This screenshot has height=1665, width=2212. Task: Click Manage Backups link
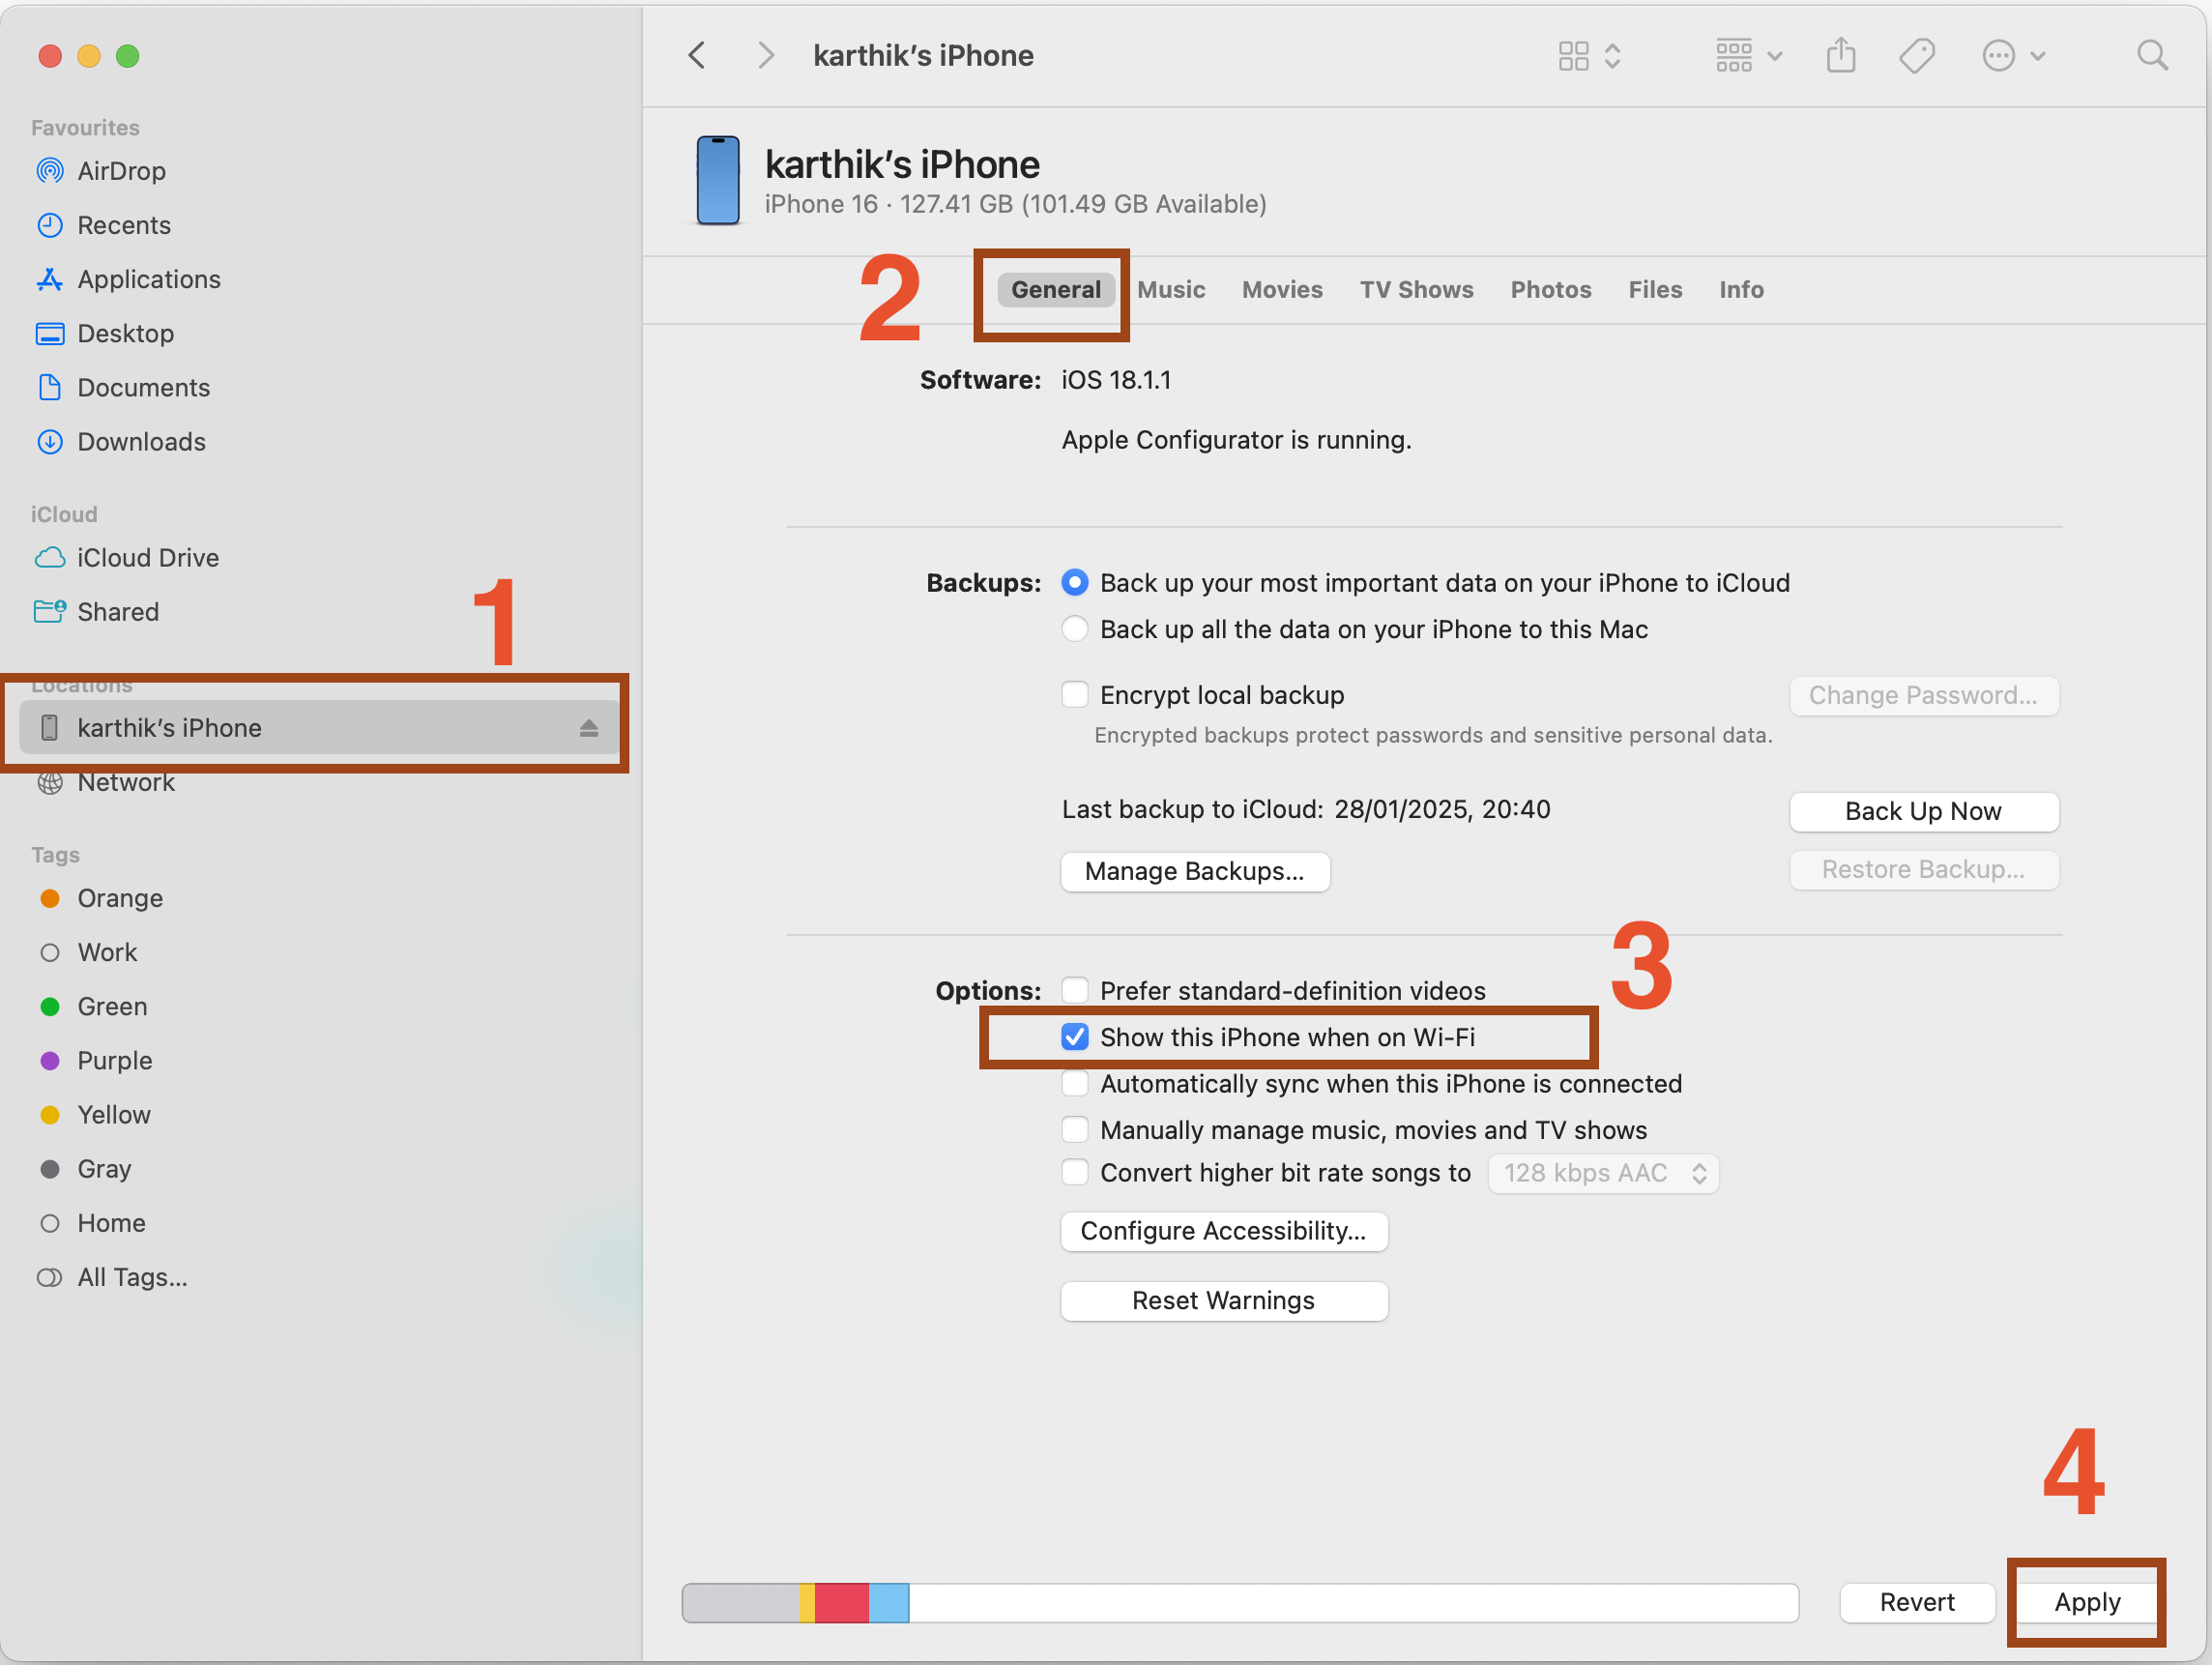coord(1196,869)
